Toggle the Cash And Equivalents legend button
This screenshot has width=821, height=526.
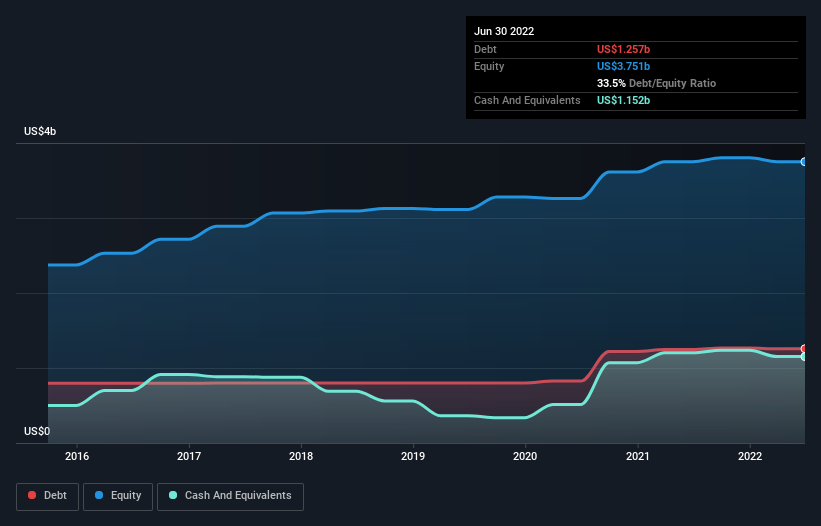pyautogui.click(x=230, y=496)
